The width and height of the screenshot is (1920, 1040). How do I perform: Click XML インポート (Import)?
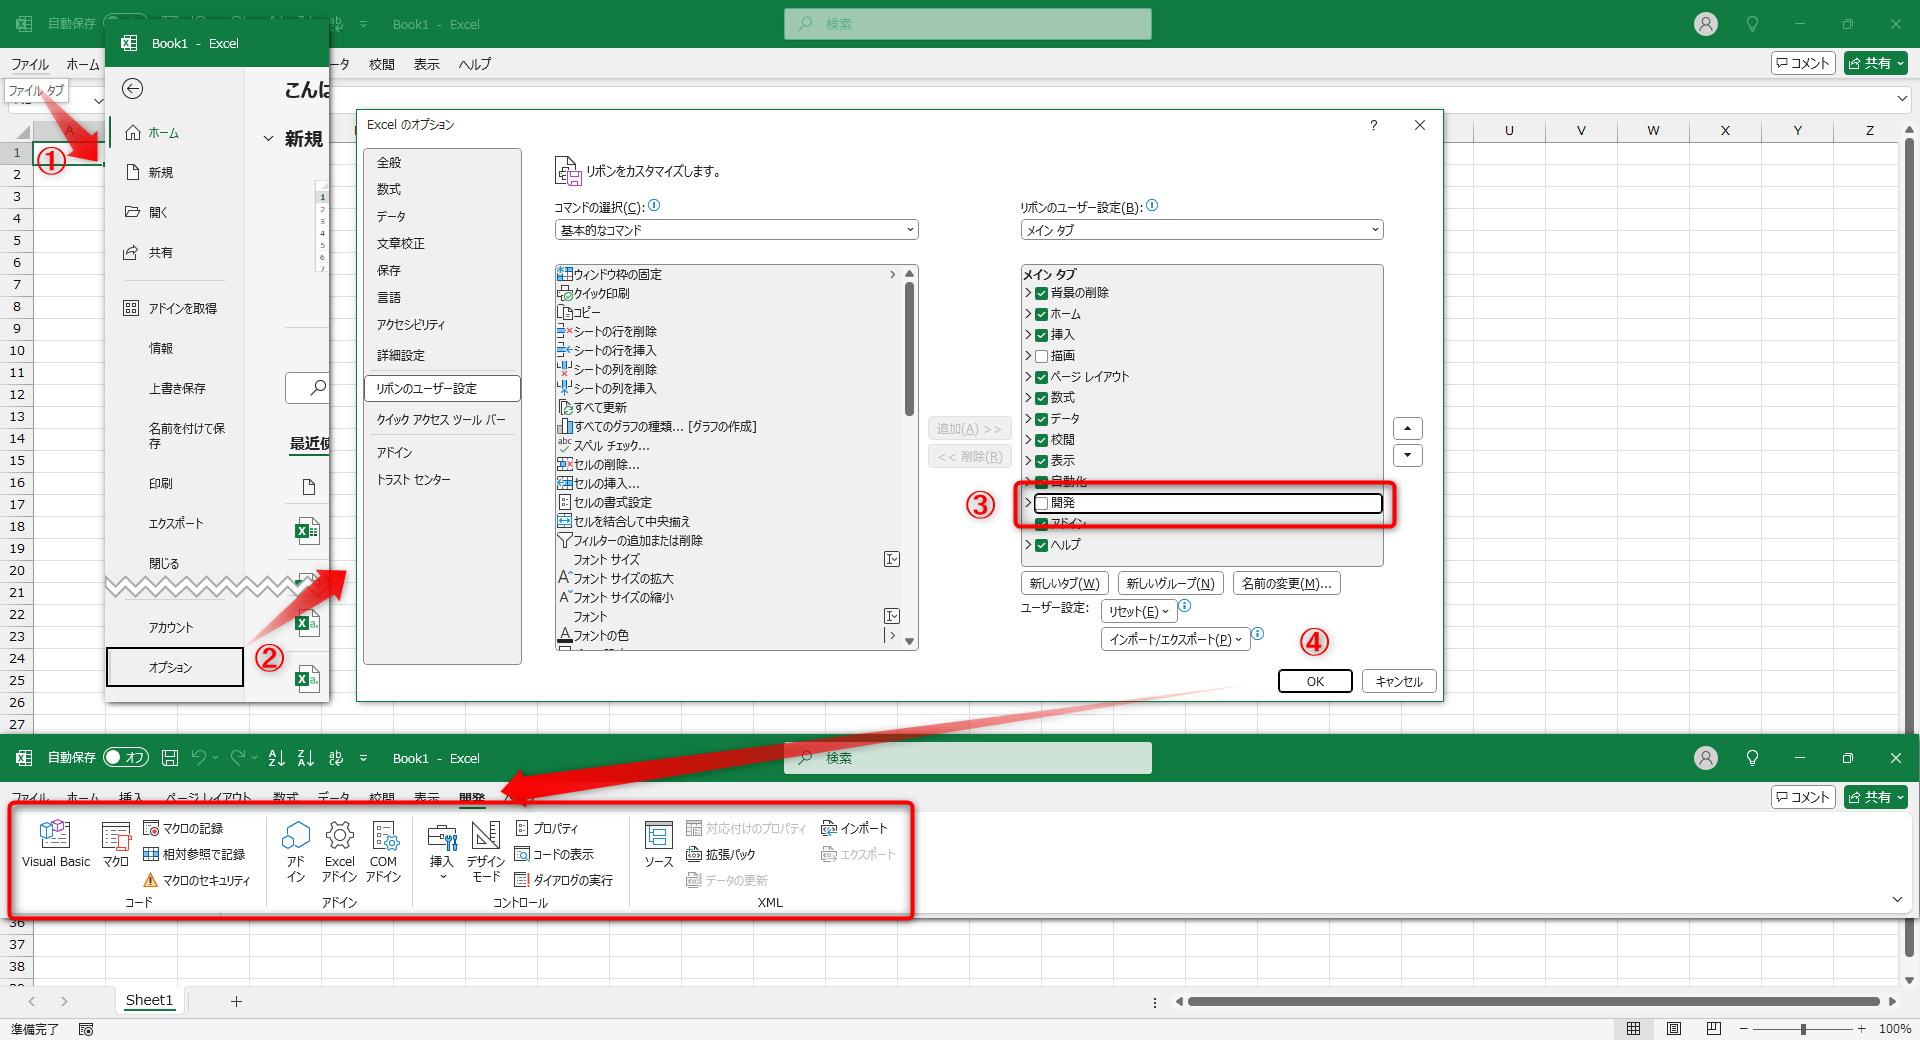pyautogui.click(x=855, y=828)
